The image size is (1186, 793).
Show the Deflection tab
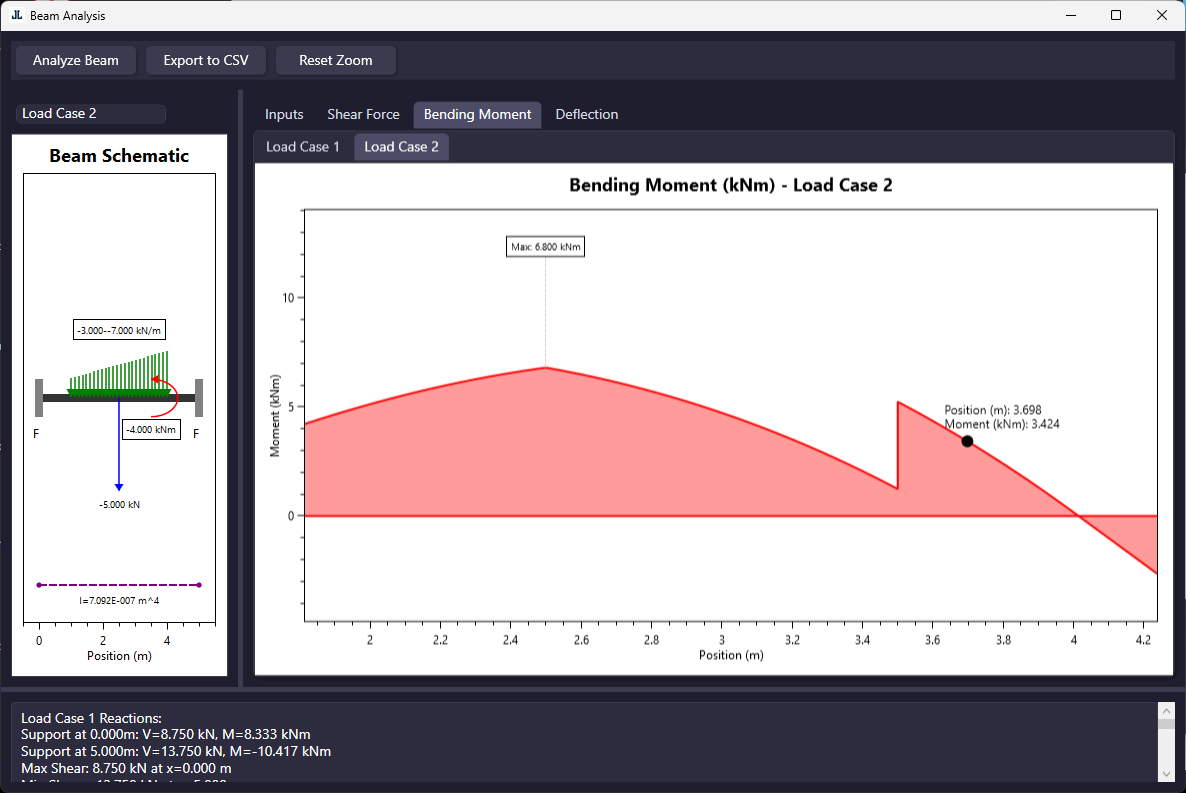point(587,115)
